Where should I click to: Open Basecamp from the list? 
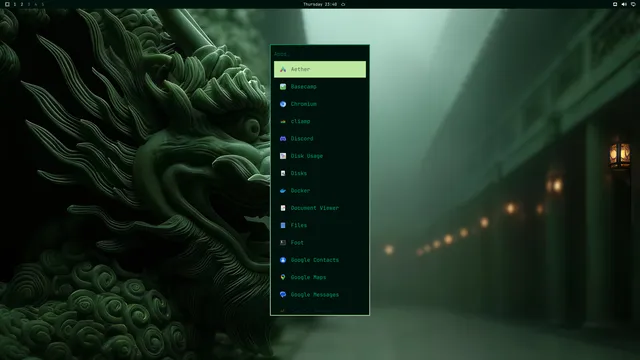pos(320,87)
